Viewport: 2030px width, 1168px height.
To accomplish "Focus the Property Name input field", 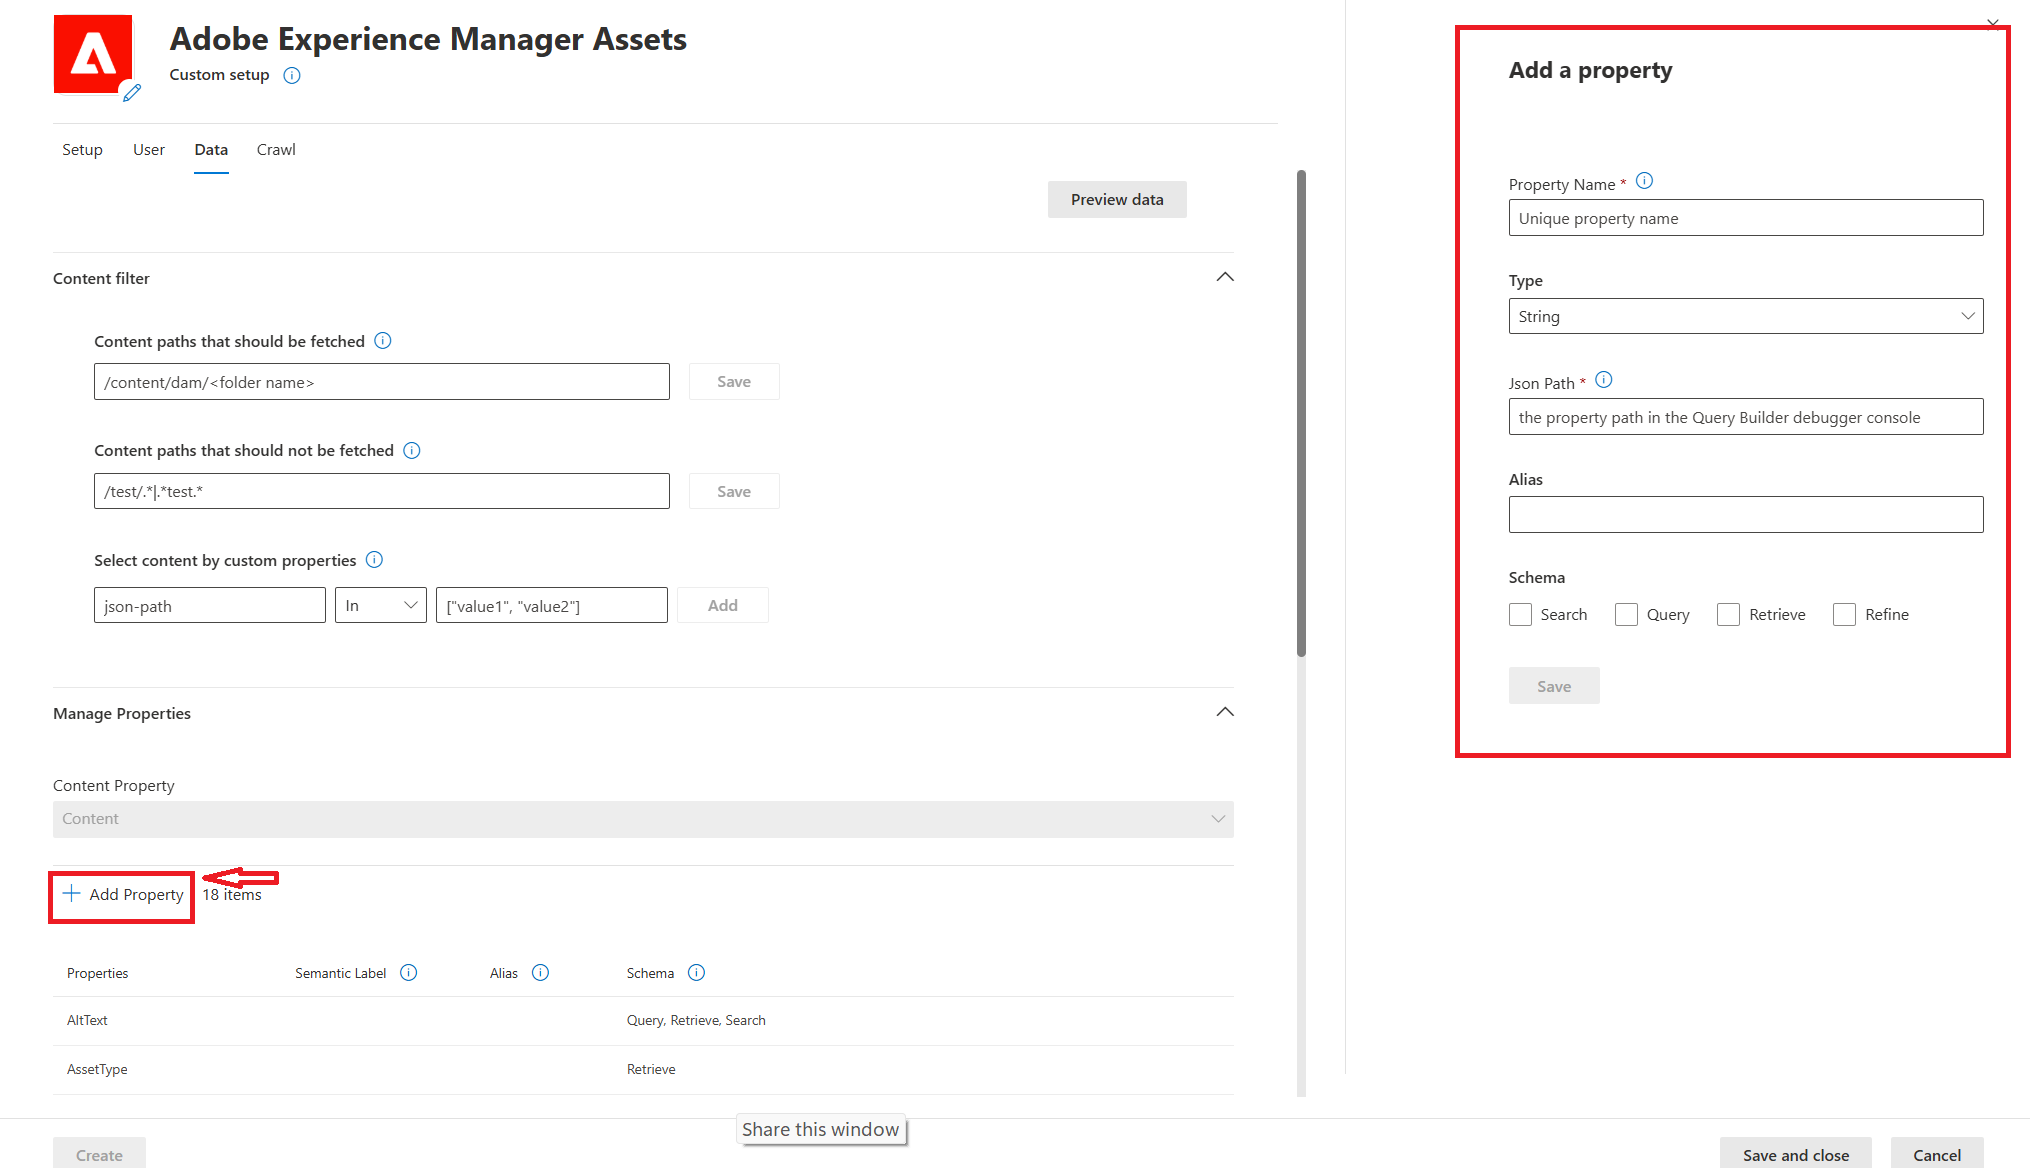I will (1745, 218).
